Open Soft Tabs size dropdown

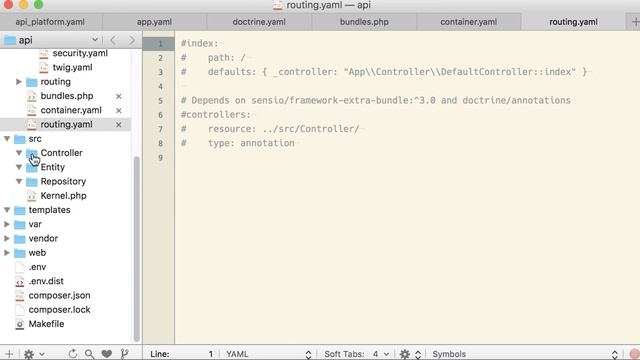[x=357, y=354]
